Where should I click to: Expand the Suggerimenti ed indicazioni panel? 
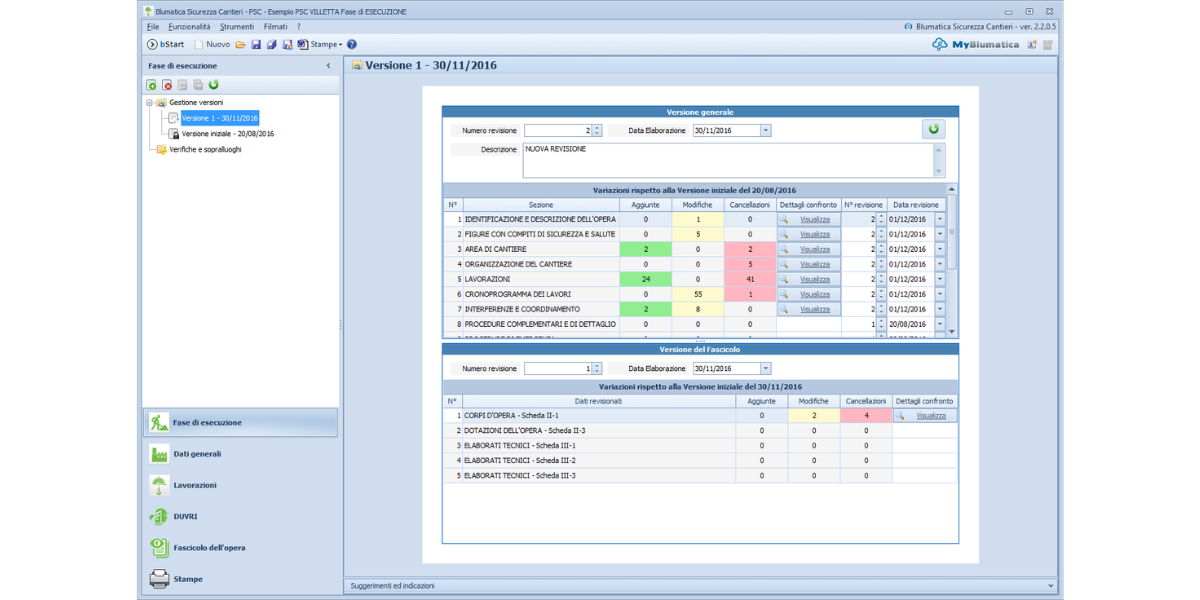point(1050,586)
